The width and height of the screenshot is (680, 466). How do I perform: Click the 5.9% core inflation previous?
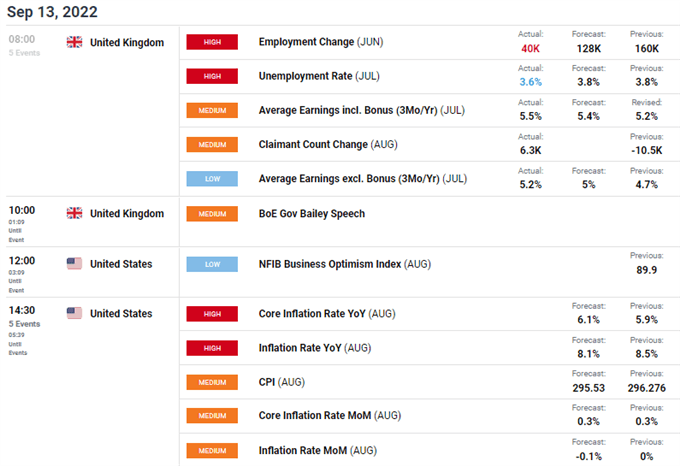647,320
